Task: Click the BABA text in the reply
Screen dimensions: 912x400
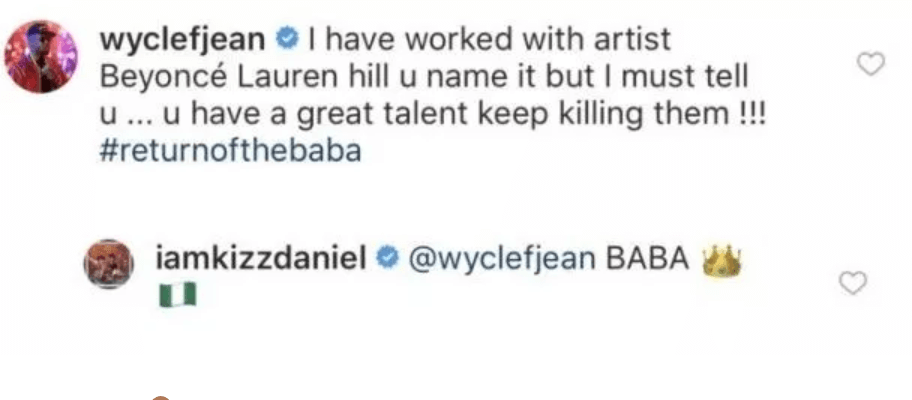Action: click(x=647, y=260)
